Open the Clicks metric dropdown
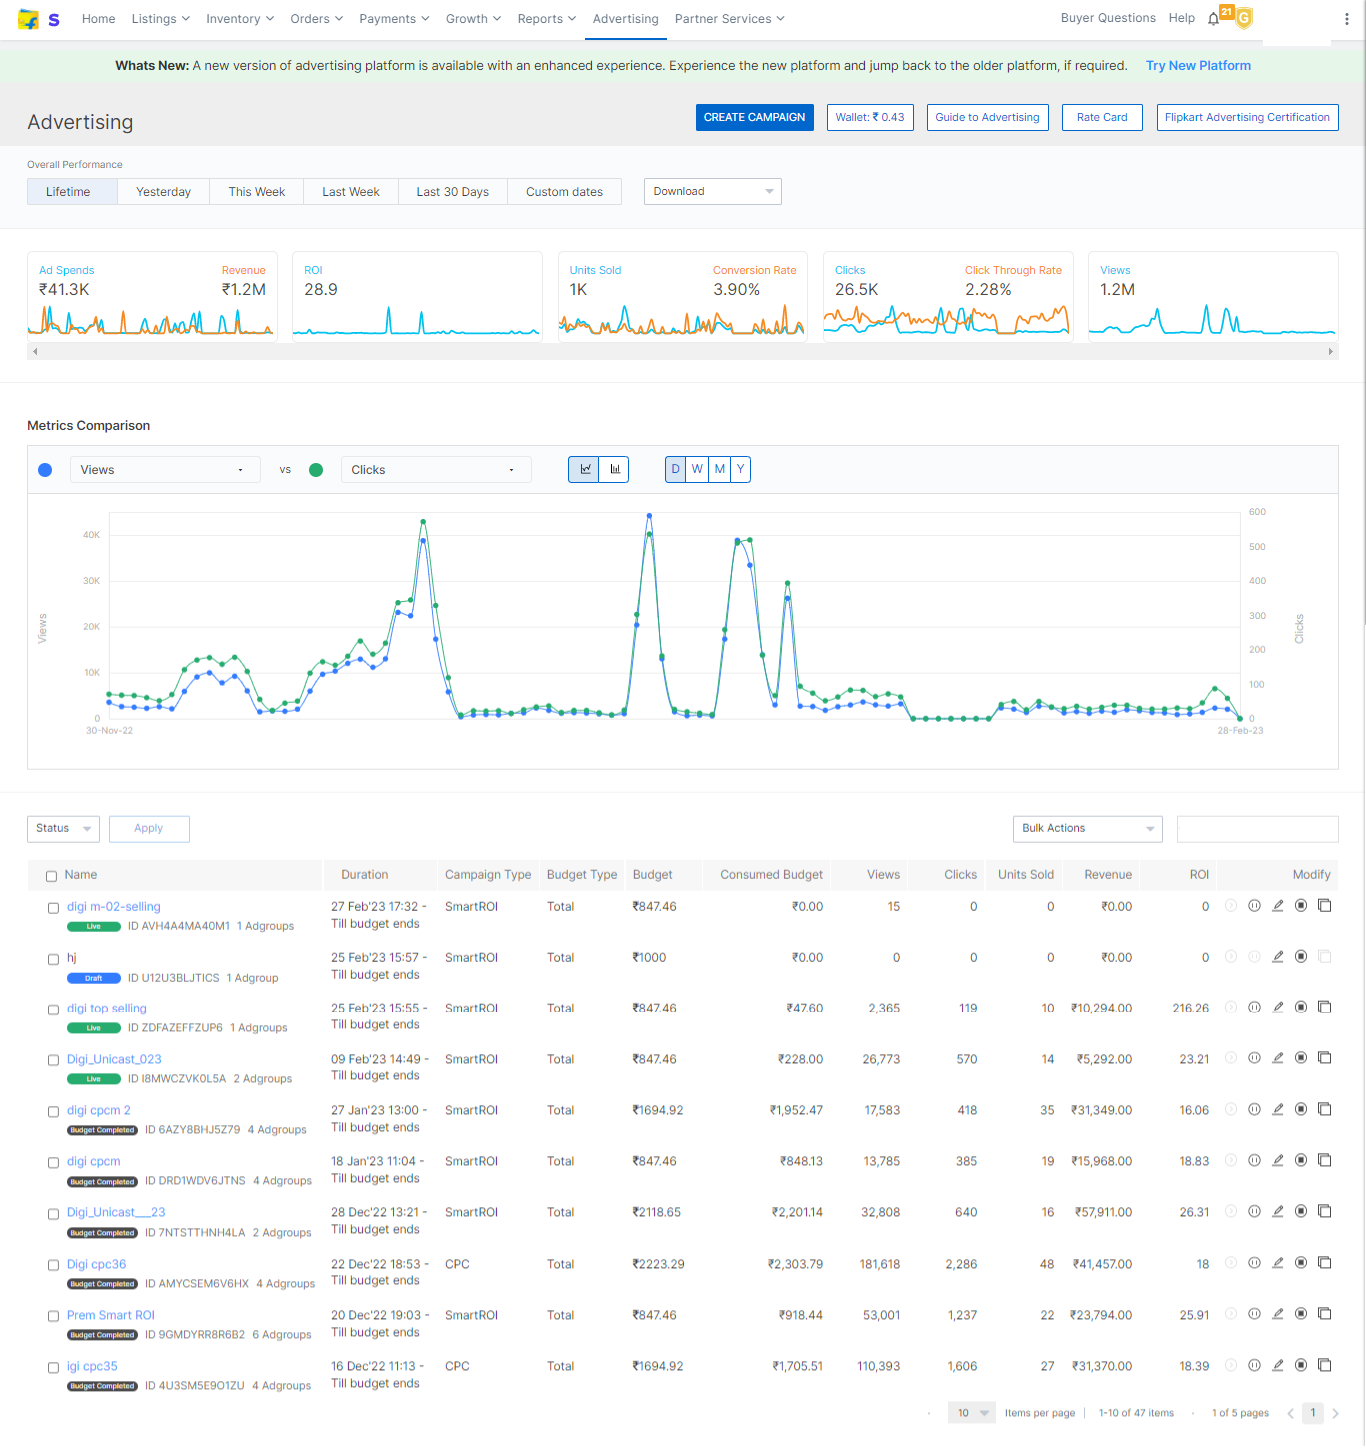Viewport: 1366px width, 1448px height. point(435,470)
